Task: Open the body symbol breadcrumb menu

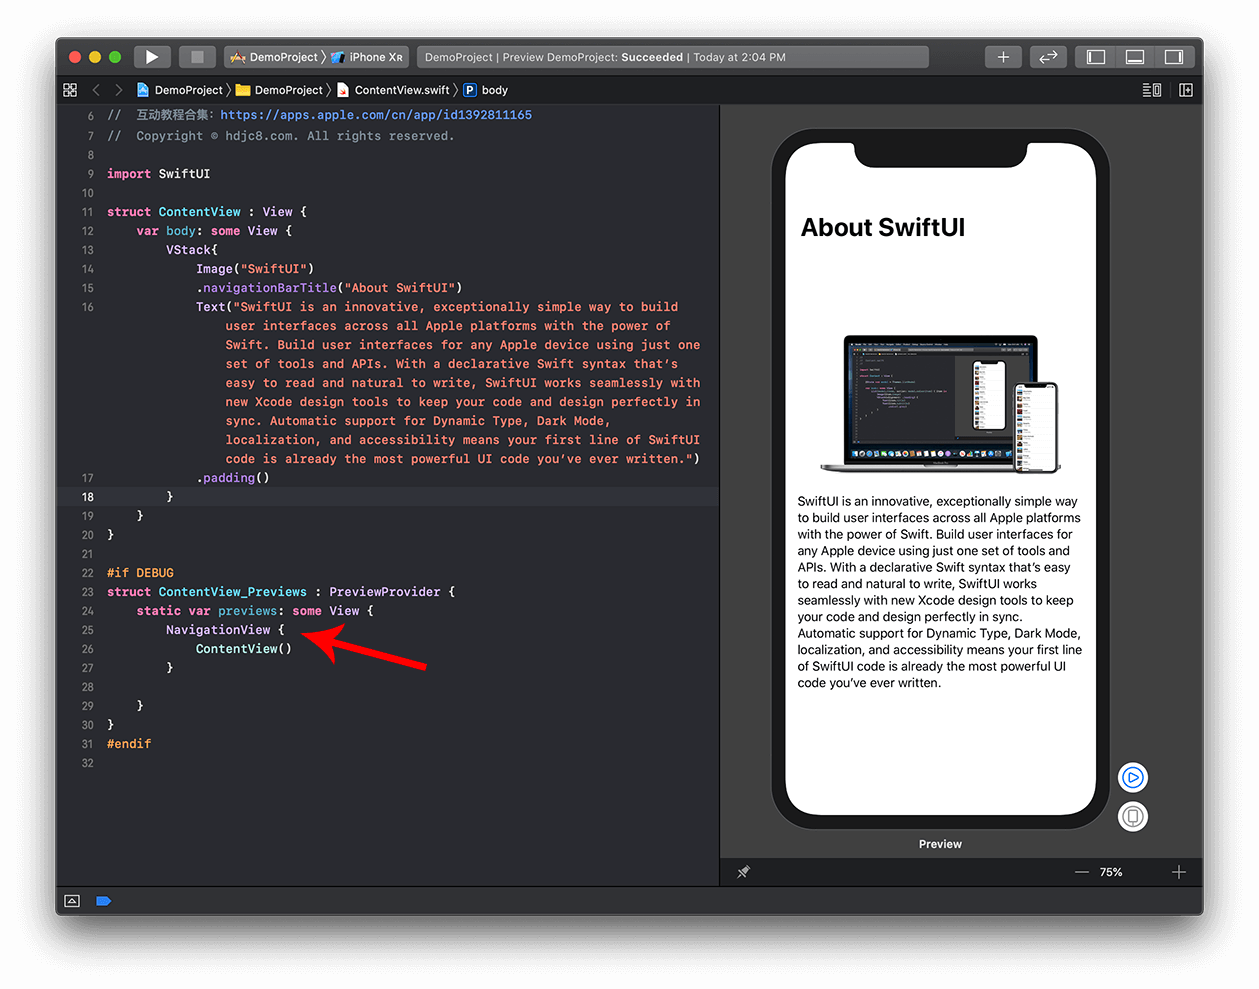Action: point(486,90)
